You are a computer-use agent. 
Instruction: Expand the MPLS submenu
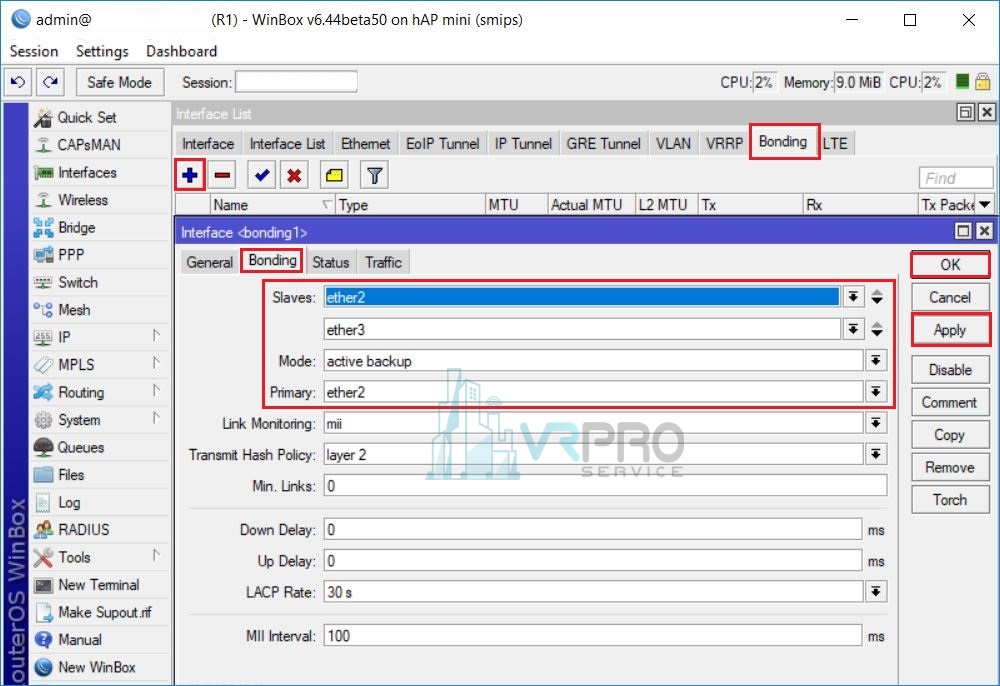point(156,363)
